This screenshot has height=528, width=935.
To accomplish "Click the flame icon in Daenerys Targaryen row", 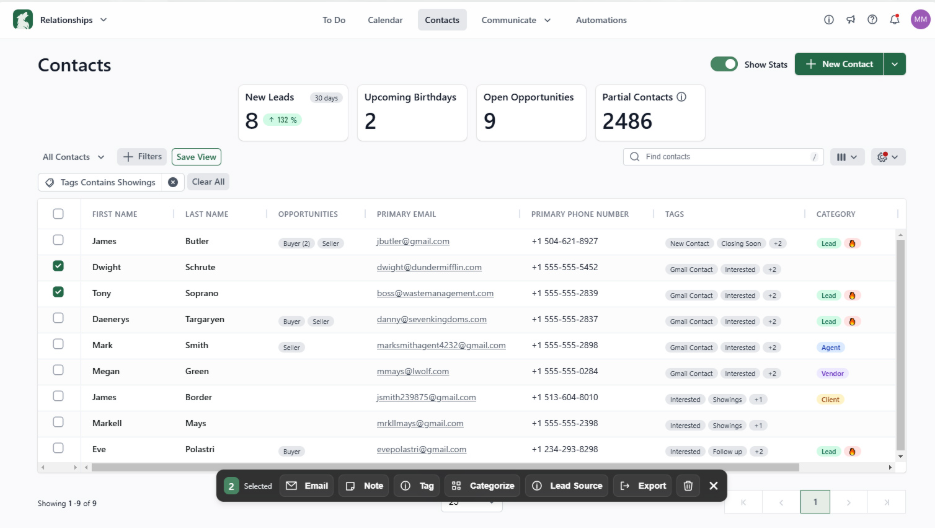I will click(x=852, y=322).
